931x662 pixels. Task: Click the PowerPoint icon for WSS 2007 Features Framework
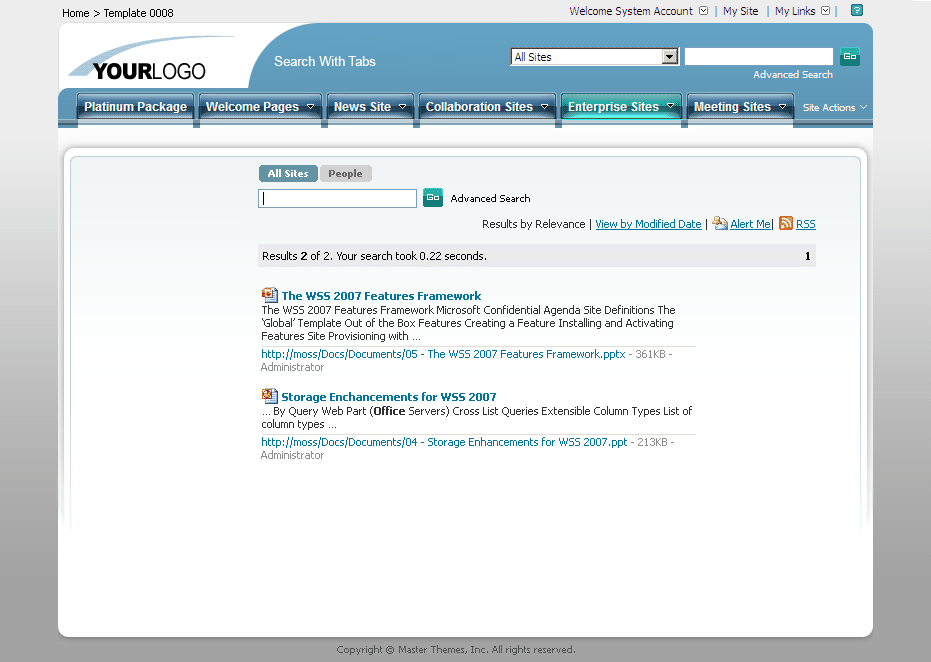269,295
